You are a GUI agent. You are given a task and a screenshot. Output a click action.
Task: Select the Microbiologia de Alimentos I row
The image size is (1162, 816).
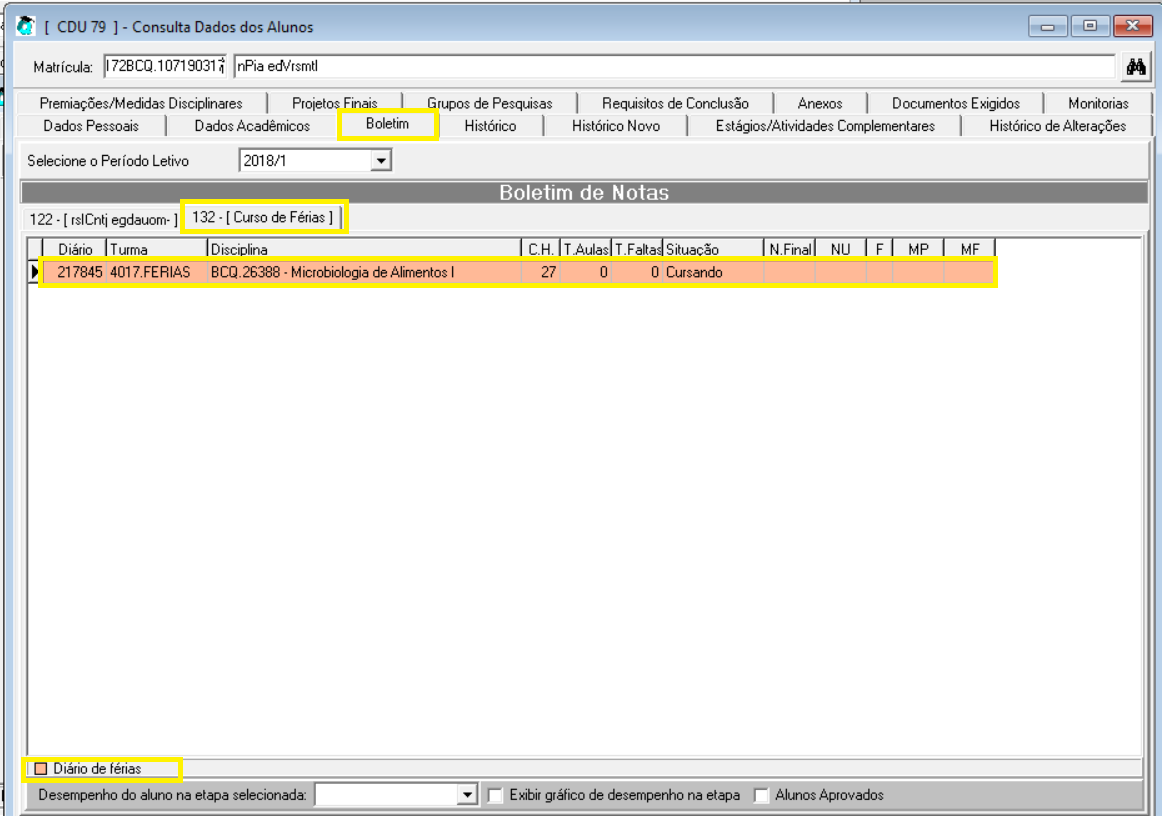tap(332, 272)
